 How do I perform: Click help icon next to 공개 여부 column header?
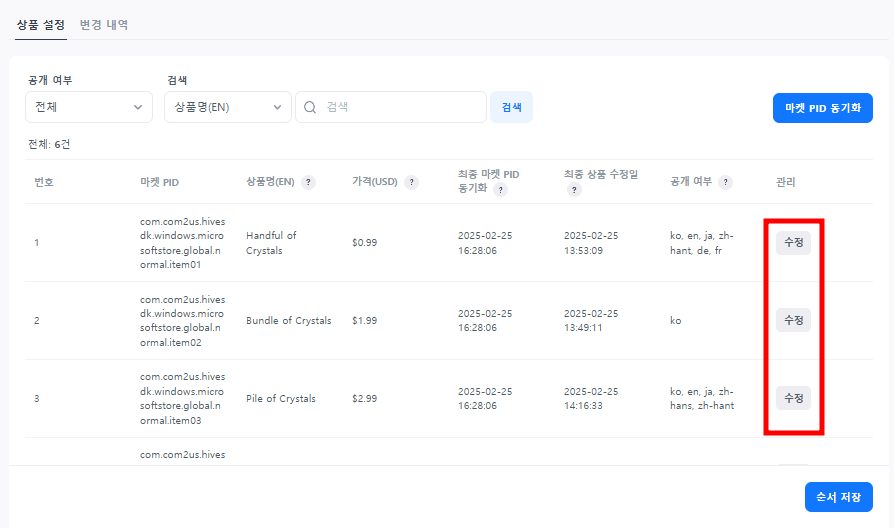[726, 182]
